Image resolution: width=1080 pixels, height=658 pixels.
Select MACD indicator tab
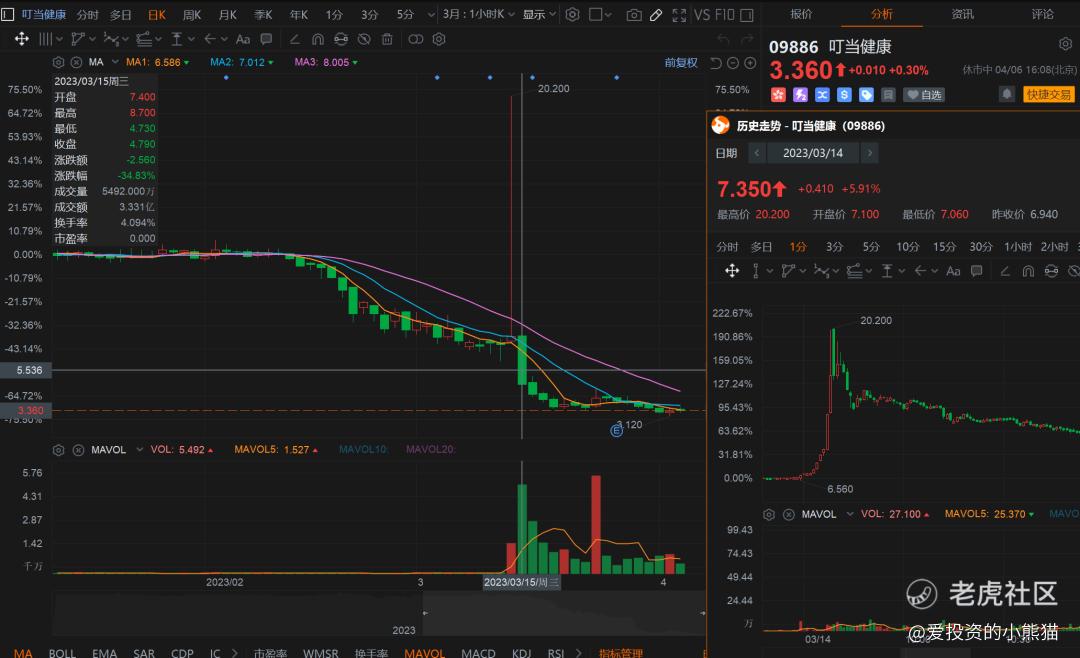(478, 652)
